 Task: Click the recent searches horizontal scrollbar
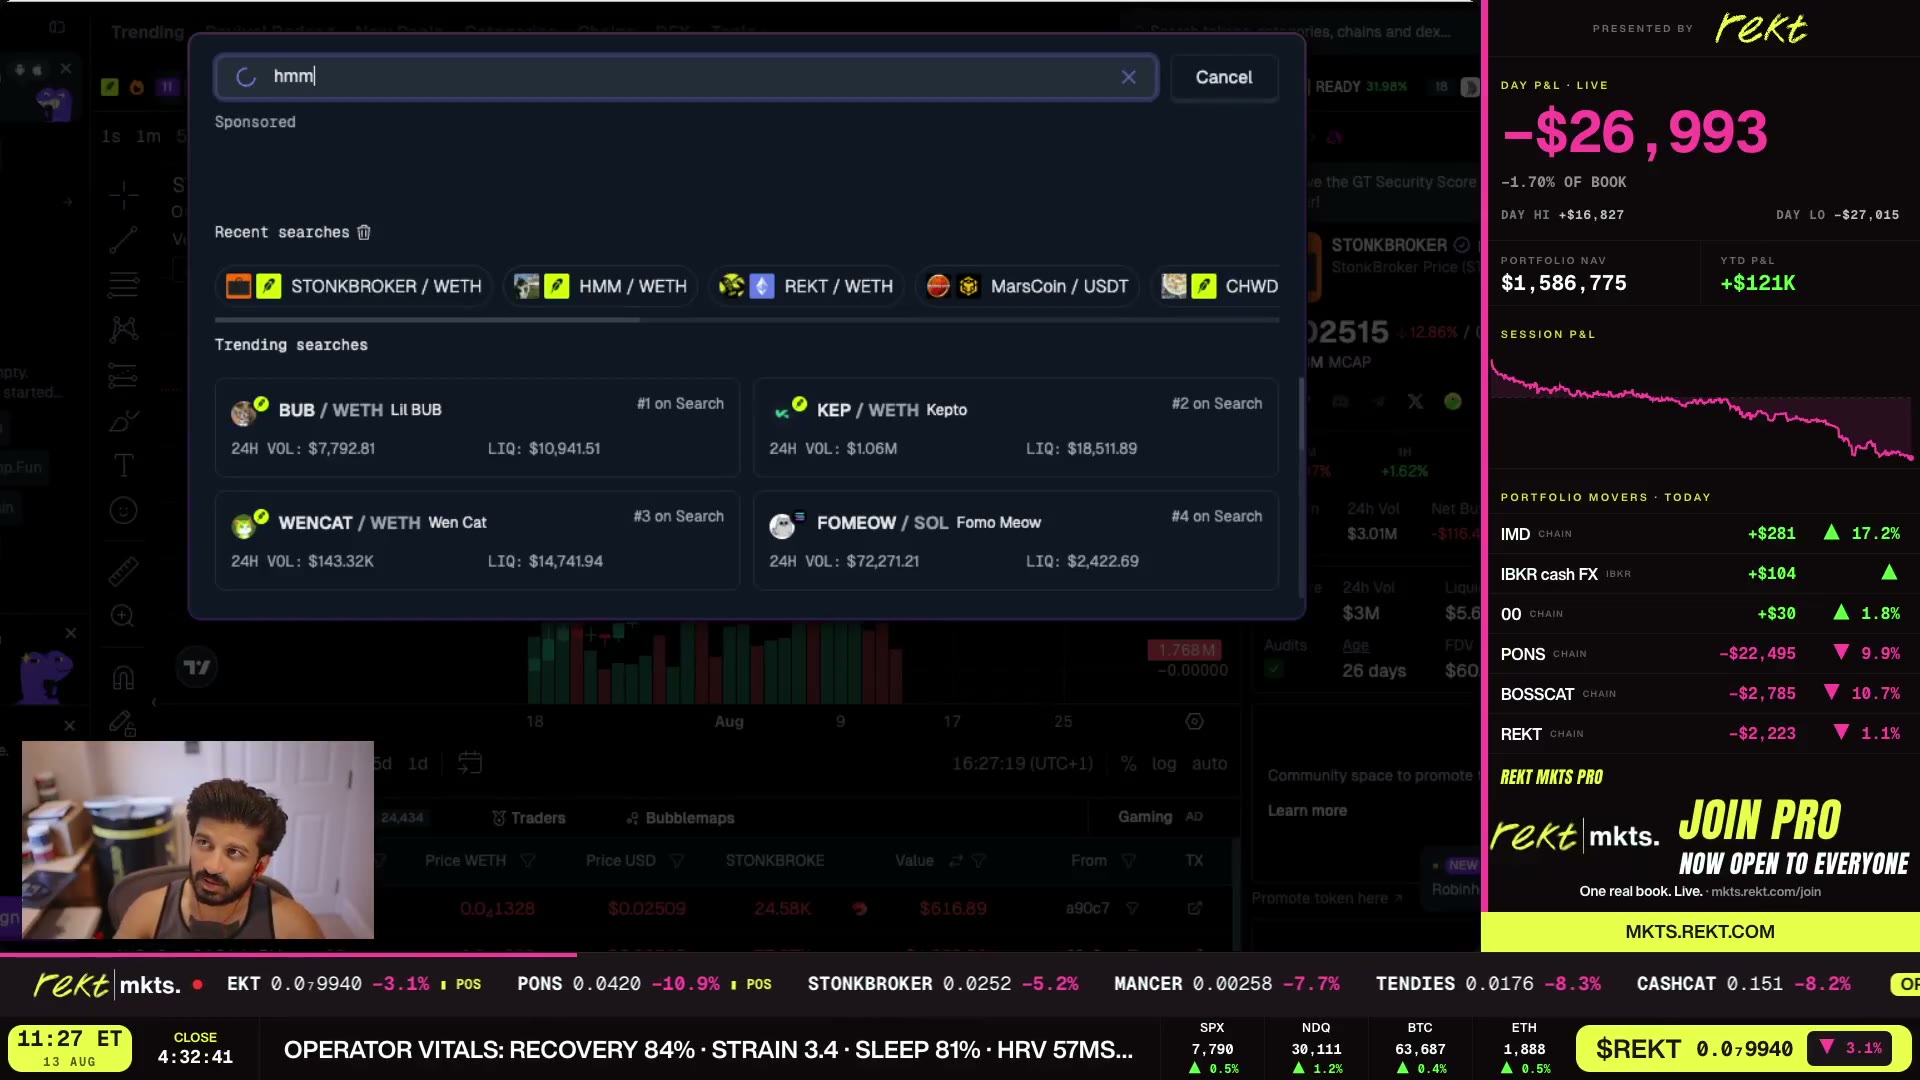pyautogui.click(x=427, y=320)
